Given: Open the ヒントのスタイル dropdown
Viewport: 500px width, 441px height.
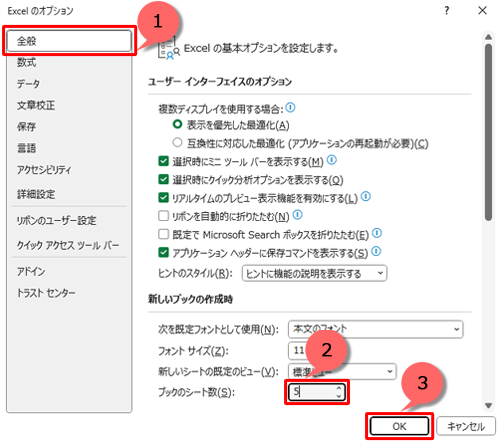Looking at the screenshot, I should tap(314, 273).
